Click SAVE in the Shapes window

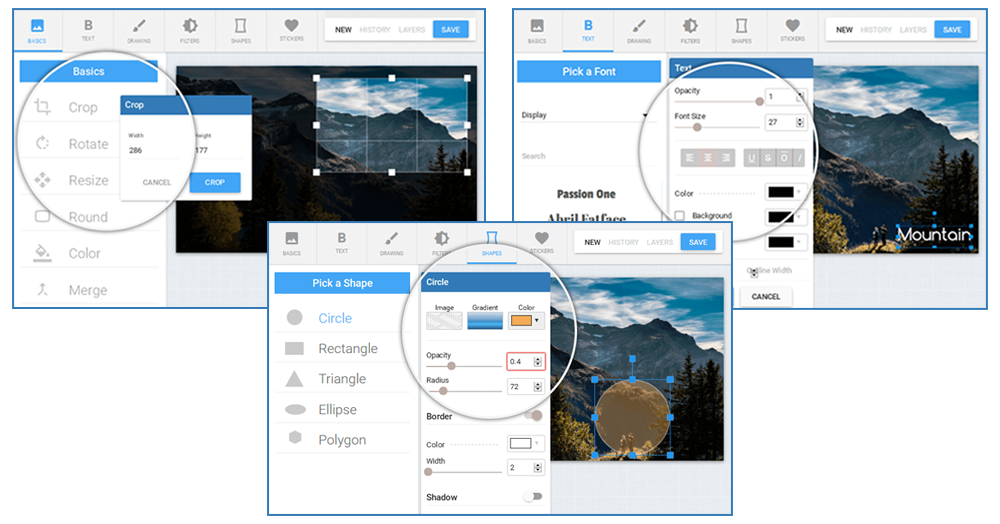pyautogui.click(x=698, y=242)
